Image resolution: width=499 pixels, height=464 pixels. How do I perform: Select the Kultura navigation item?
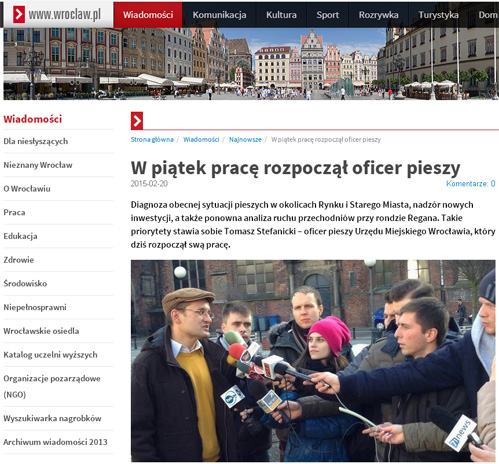281,15
